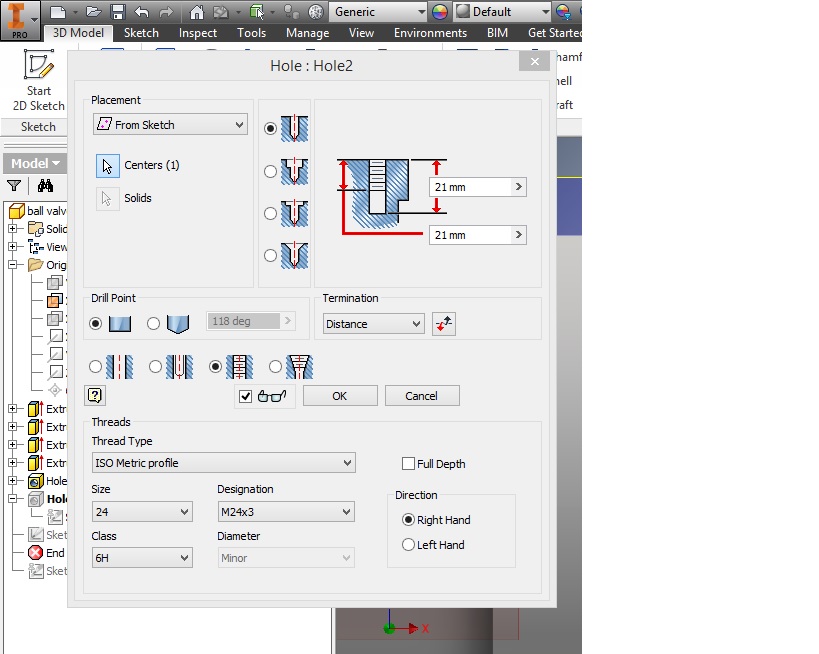
Task: Click the material sphere icon beside Default
Action: [x=463, y=11]
